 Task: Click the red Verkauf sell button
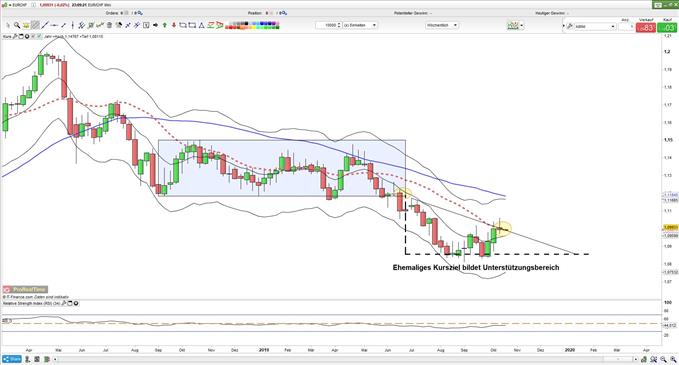646,28
